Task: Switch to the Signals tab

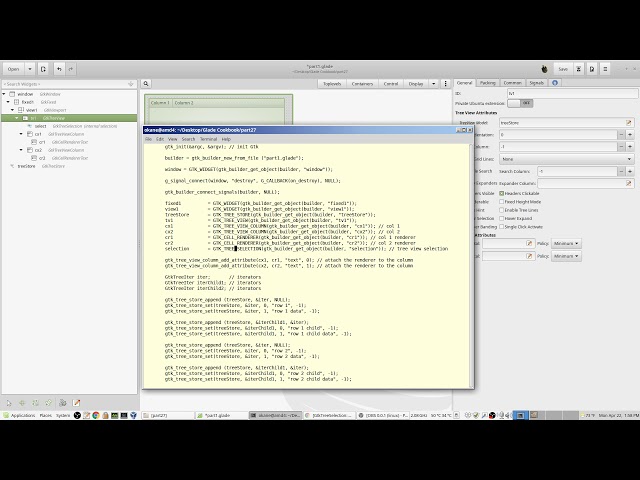Action: tap(537, 83)
